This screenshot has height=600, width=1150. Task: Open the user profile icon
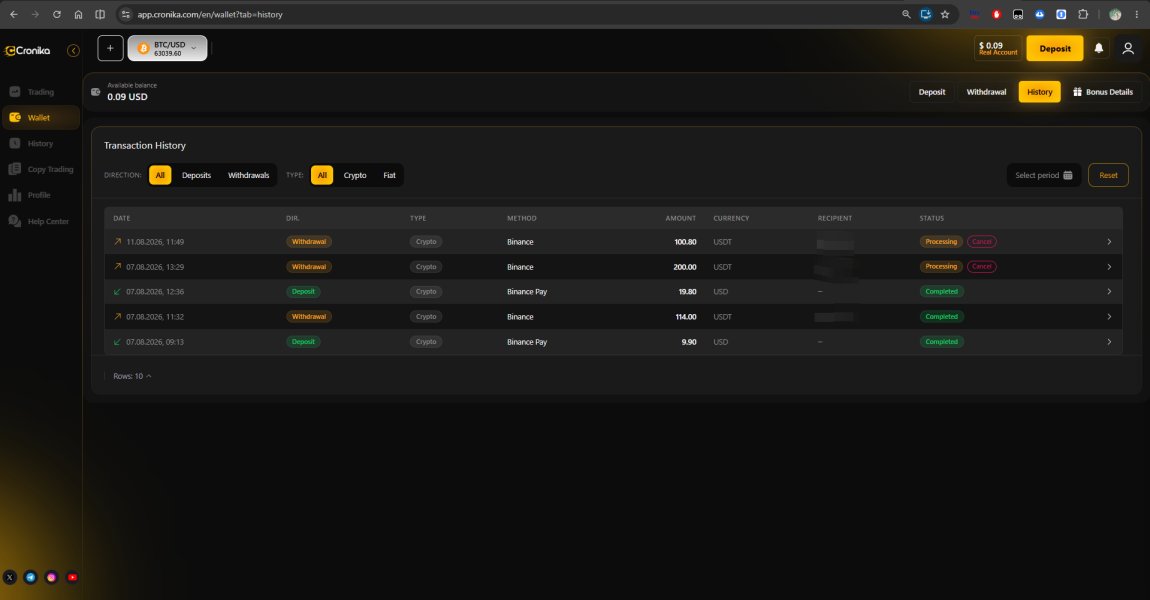(1128, 48)
